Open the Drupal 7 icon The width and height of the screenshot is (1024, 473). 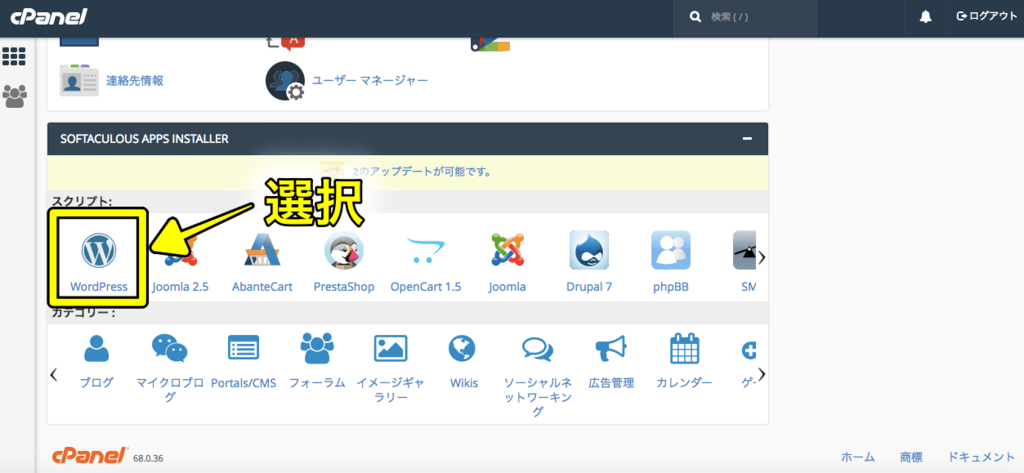[x=589, y=250]
